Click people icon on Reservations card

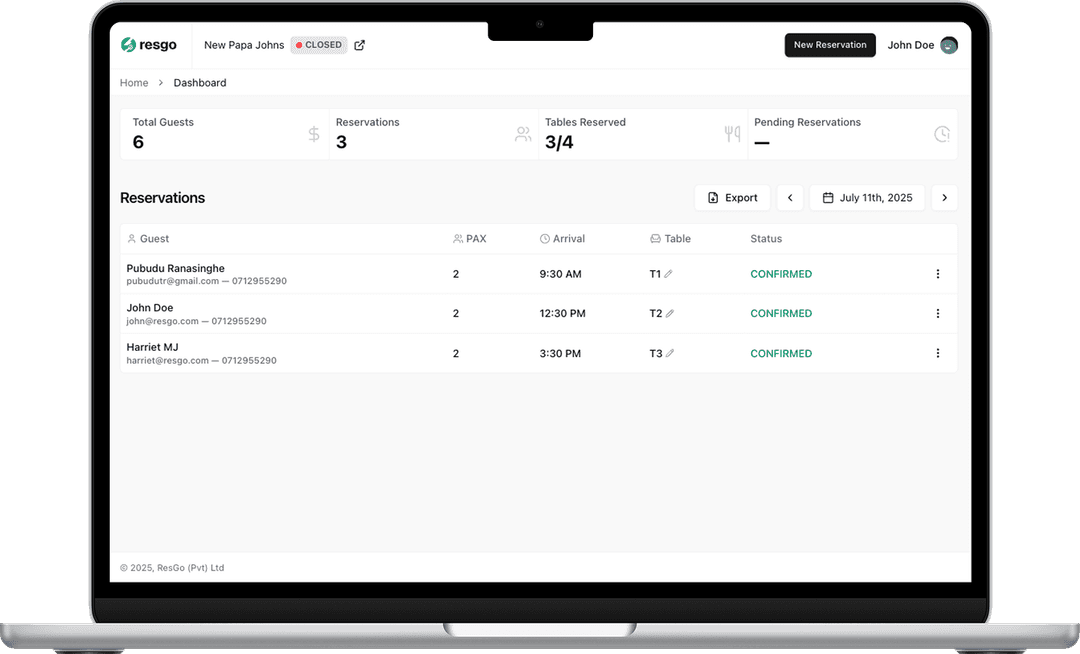(523, 134)
